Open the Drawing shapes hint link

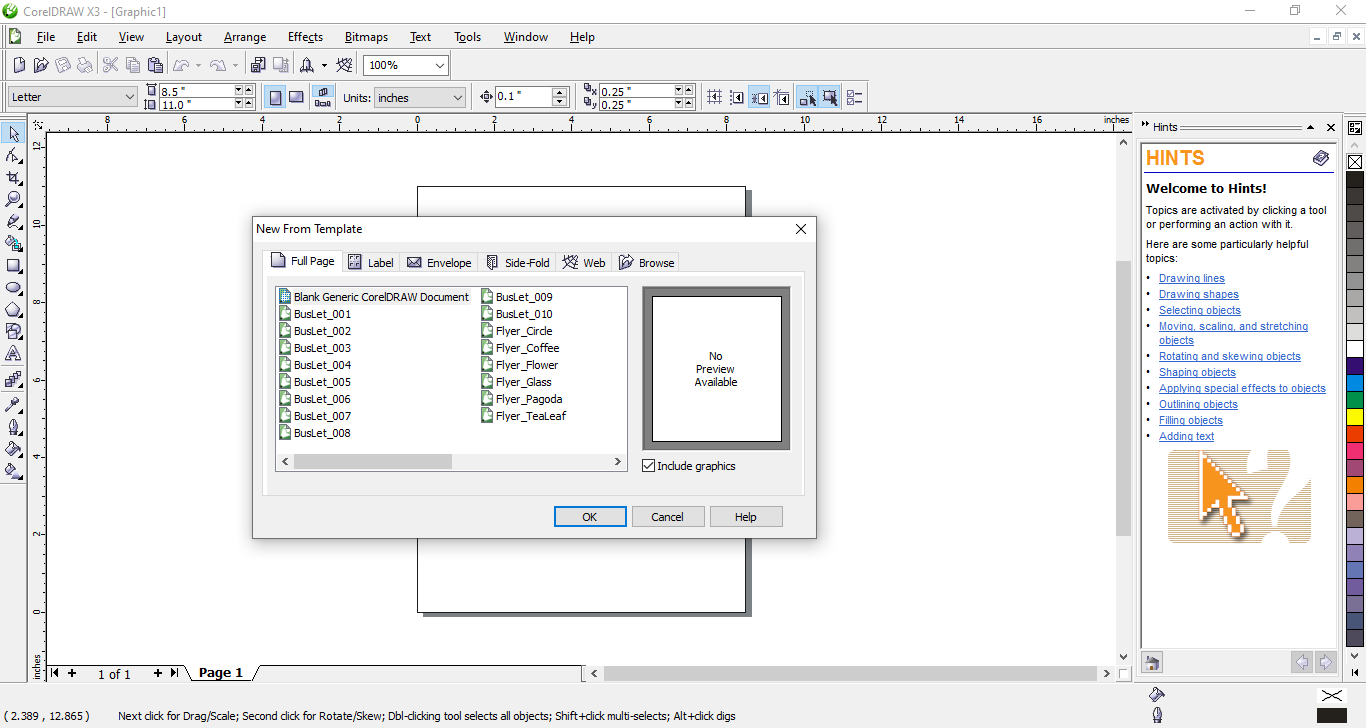1198,294
